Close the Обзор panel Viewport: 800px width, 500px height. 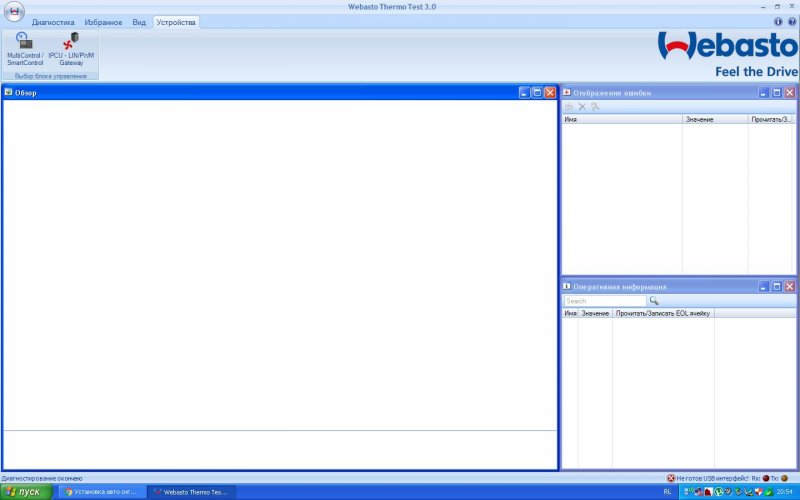click(550, 92)
